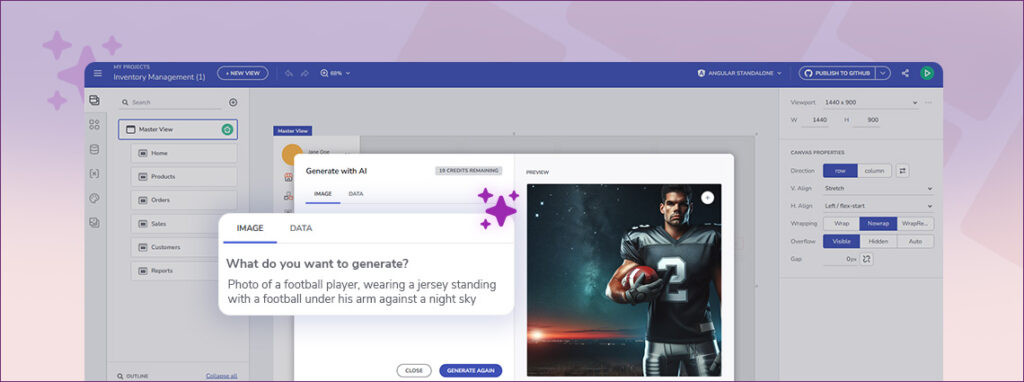Click the views Search field

(172, 103)
